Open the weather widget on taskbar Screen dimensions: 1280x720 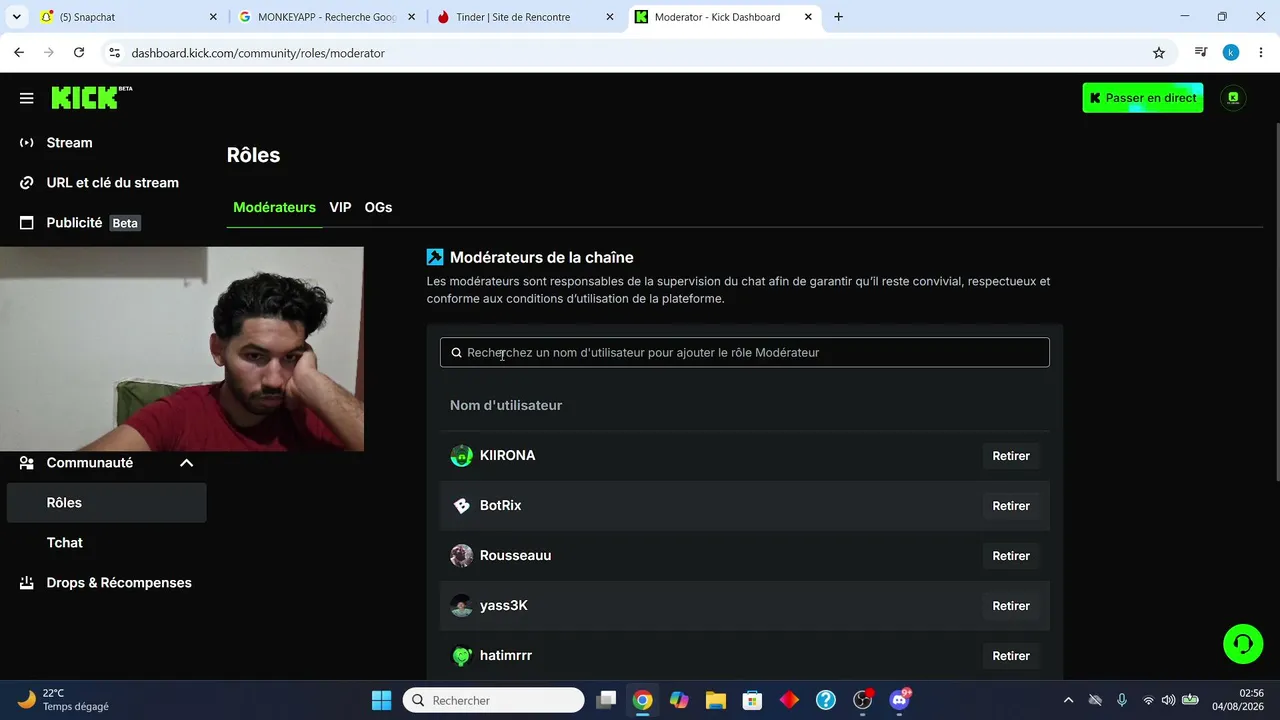click(64, 700)
